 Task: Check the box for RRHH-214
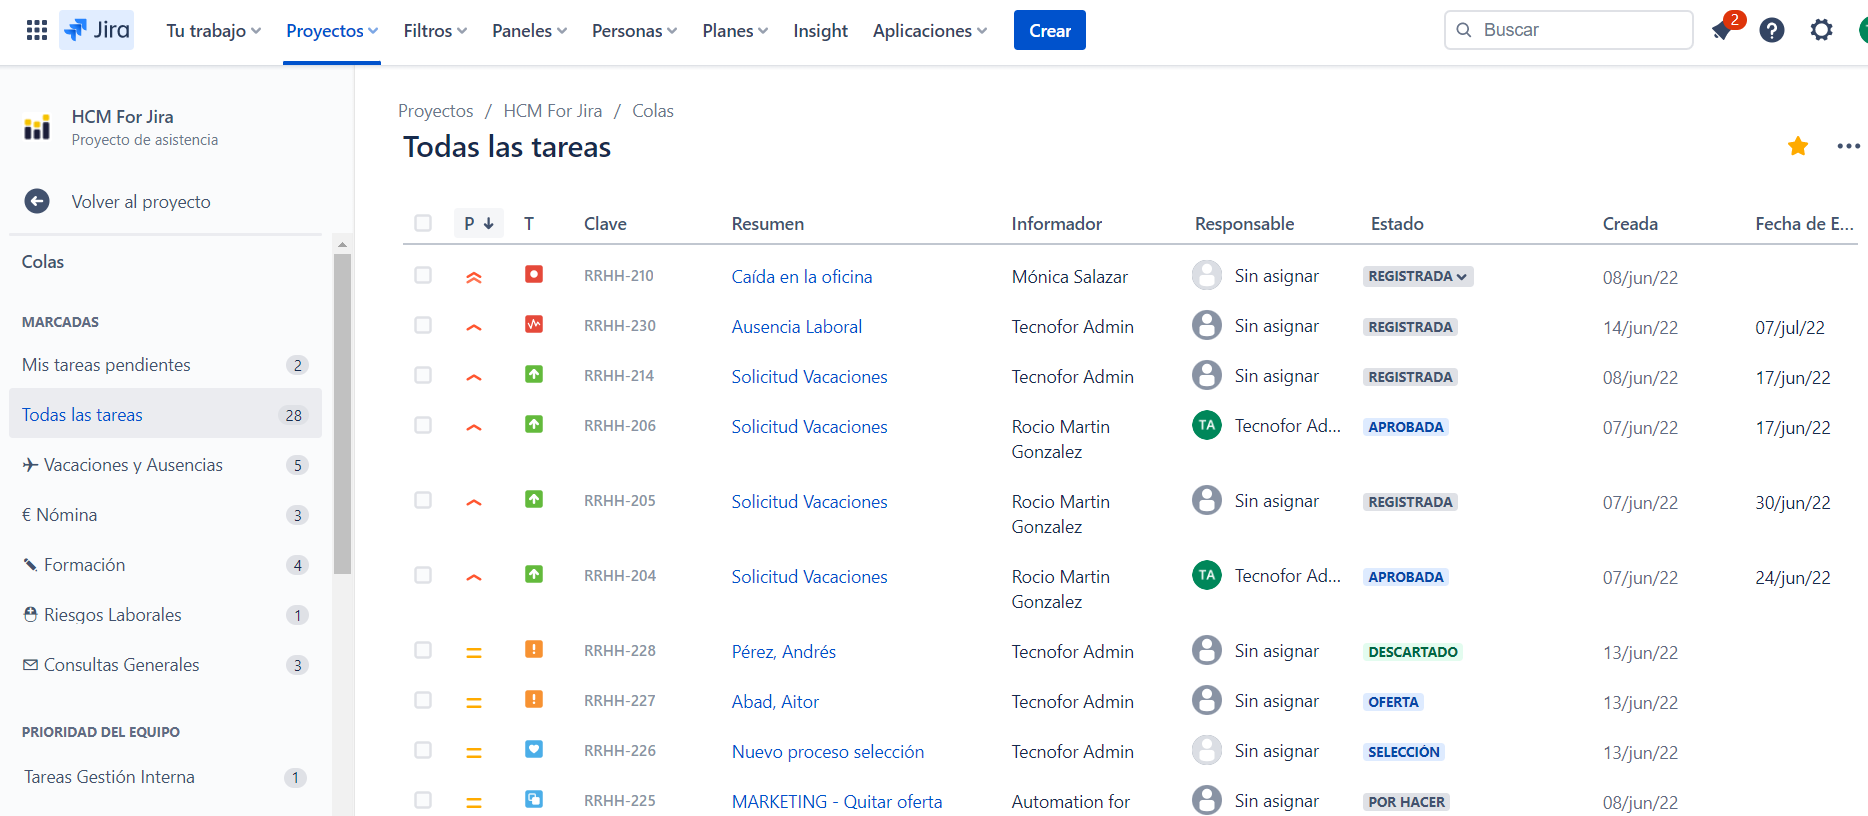(x=423, y=375)
